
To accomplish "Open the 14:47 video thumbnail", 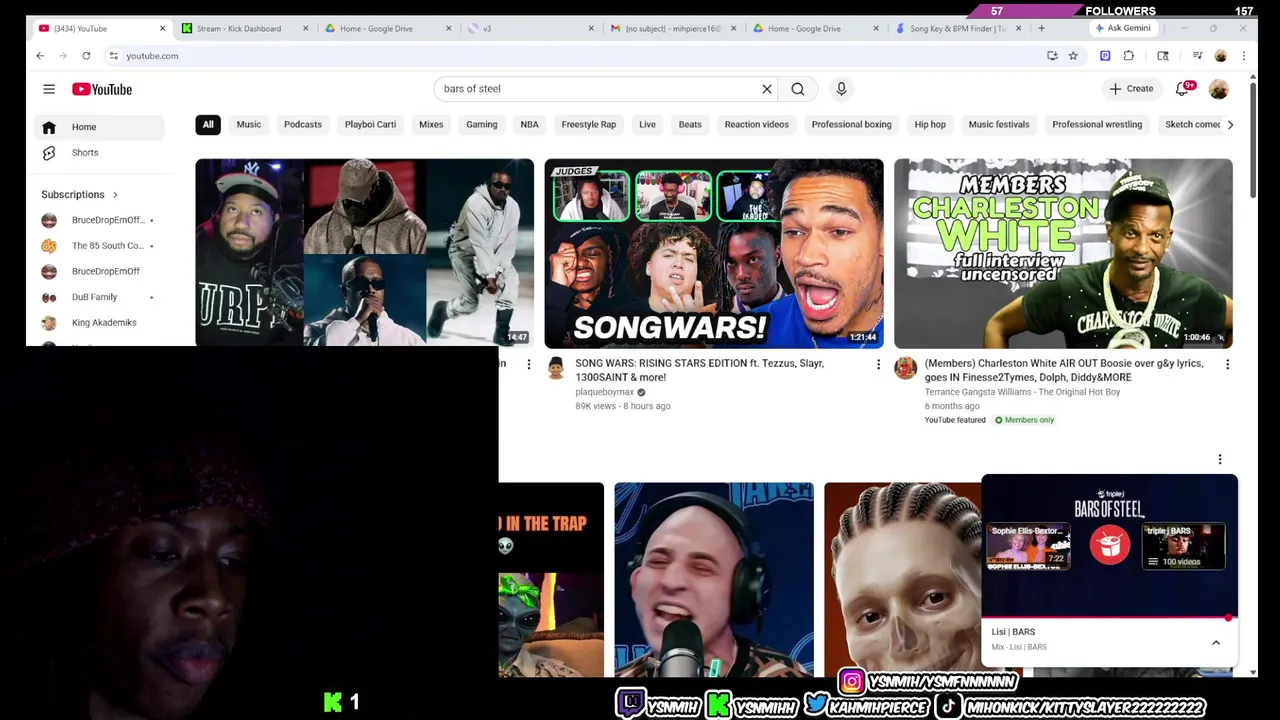I will pos(364,252).
